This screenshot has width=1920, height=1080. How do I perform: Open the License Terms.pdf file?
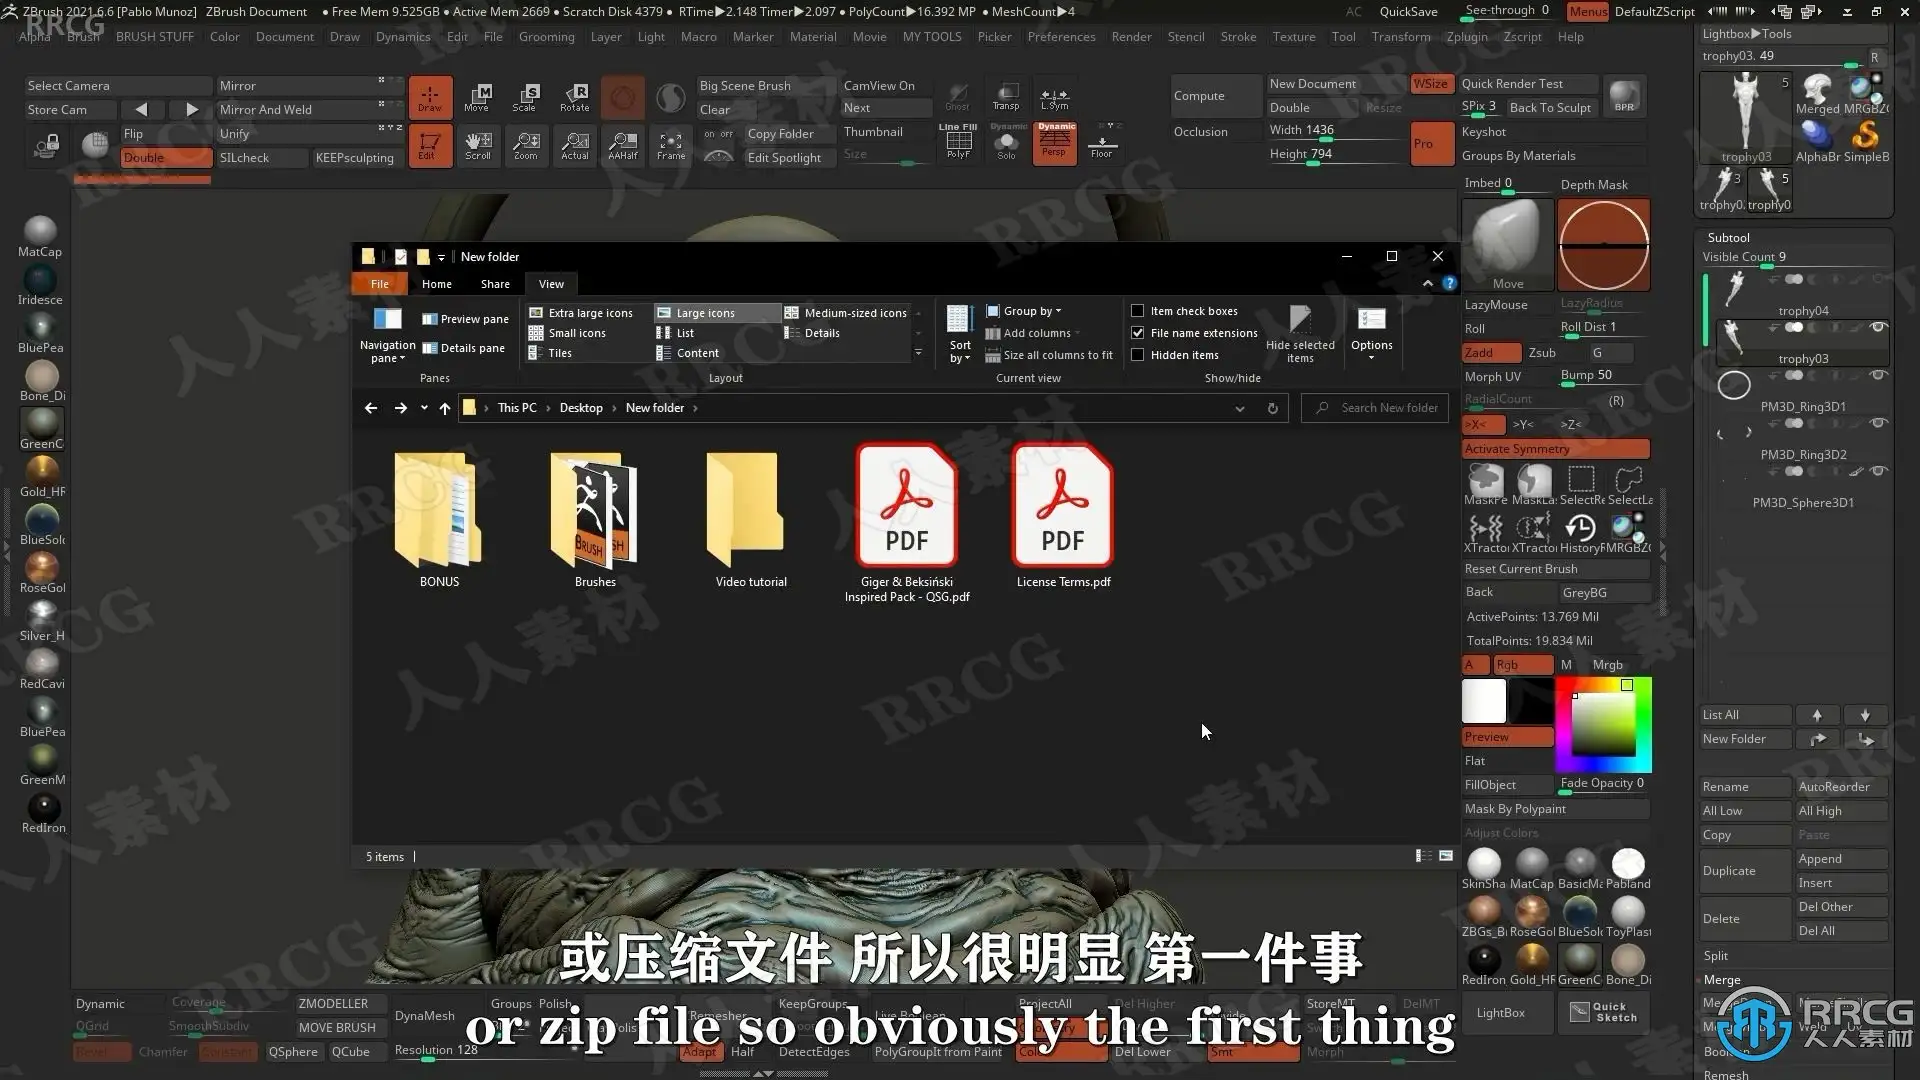coord(1063,517)
